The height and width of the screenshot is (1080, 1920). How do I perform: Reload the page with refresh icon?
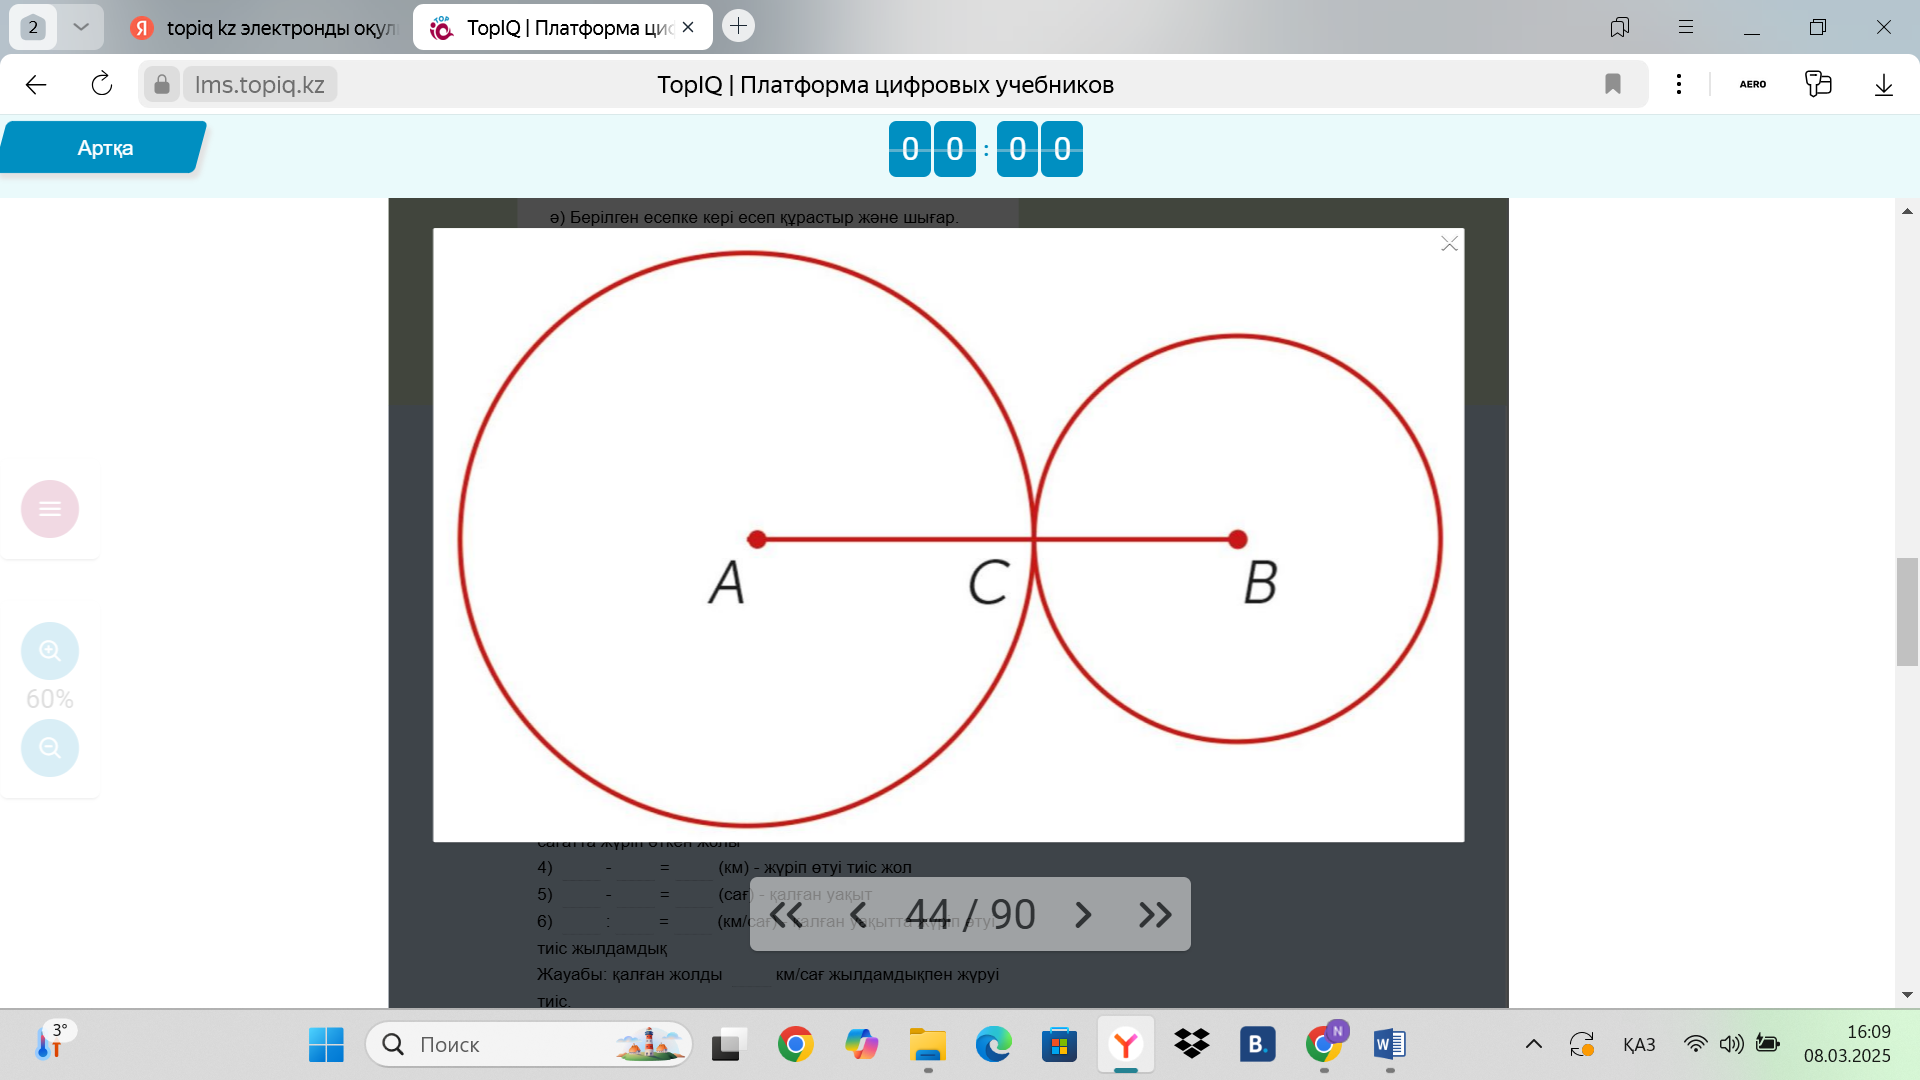click(x=102, y=85)
